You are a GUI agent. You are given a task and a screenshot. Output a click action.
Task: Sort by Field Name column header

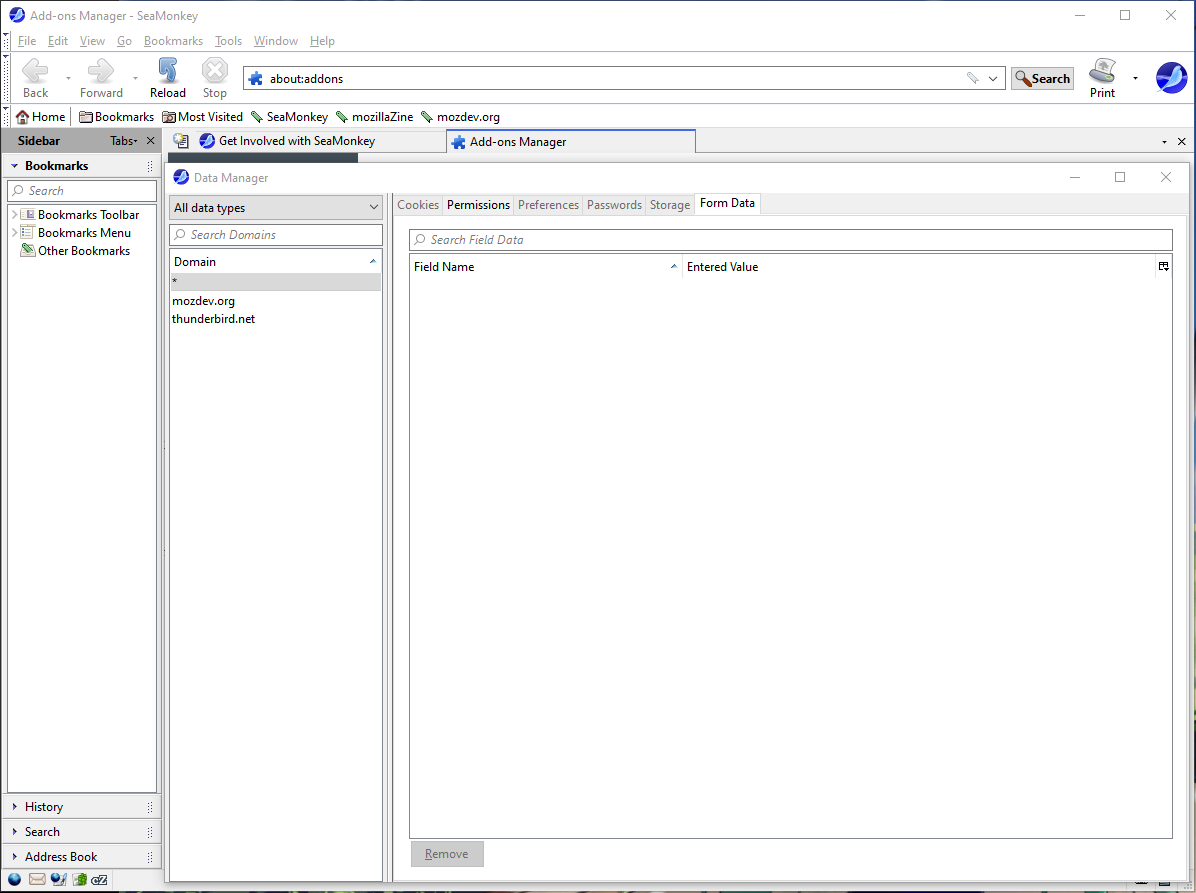444,266
